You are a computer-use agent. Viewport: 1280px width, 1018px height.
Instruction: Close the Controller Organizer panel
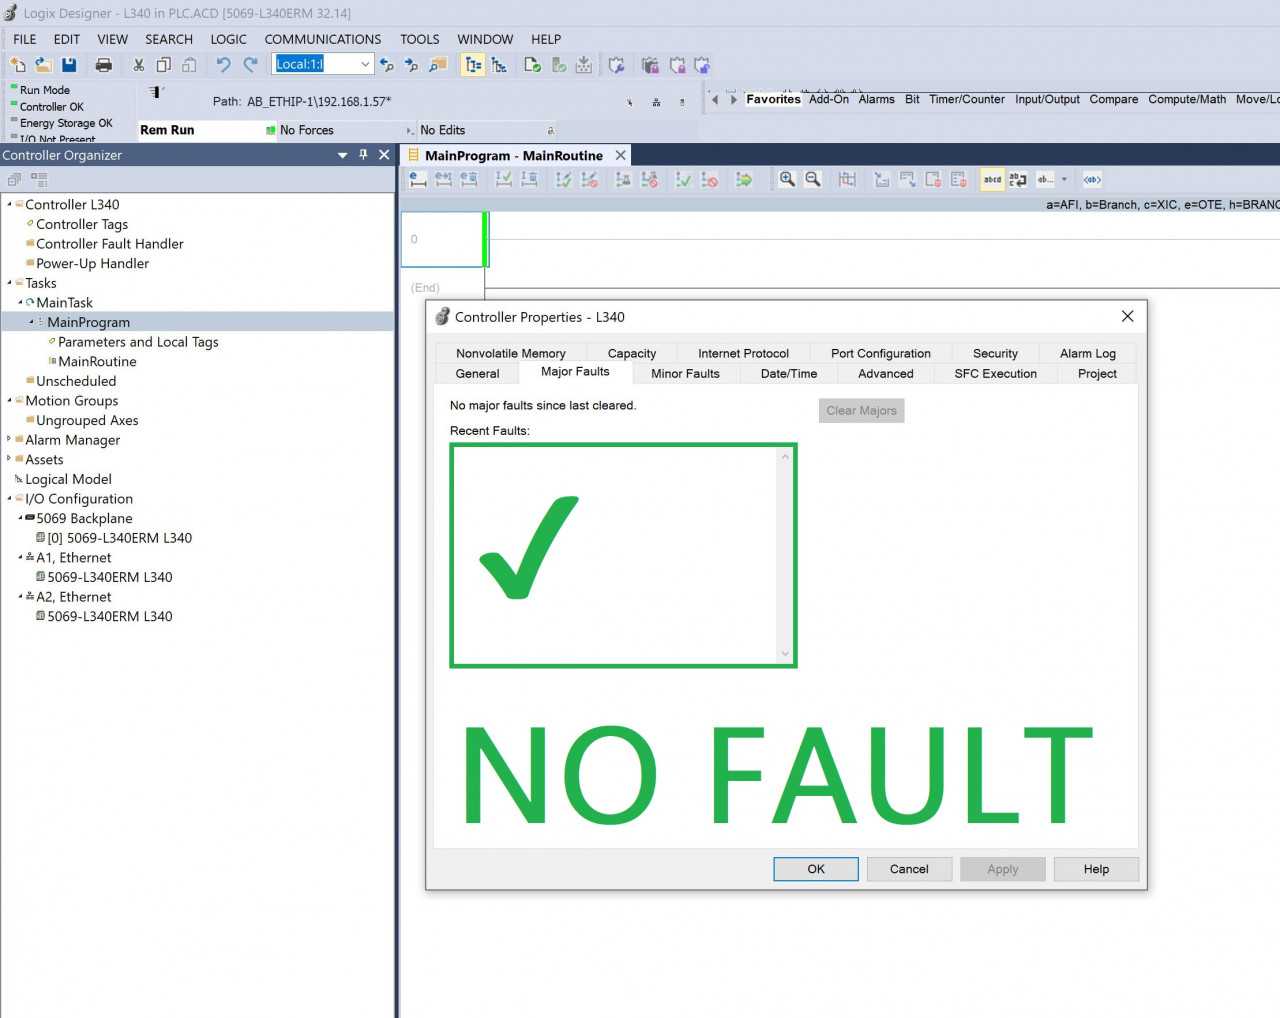pyautogui.click(x=384, y=155)
